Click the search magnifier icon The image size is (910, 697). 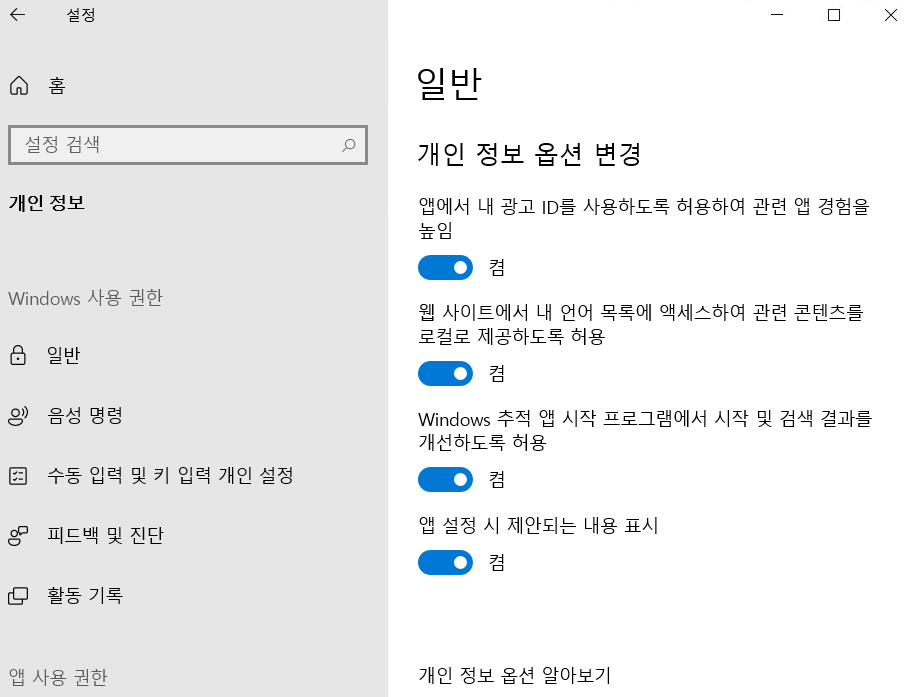[x=349, y=145]
